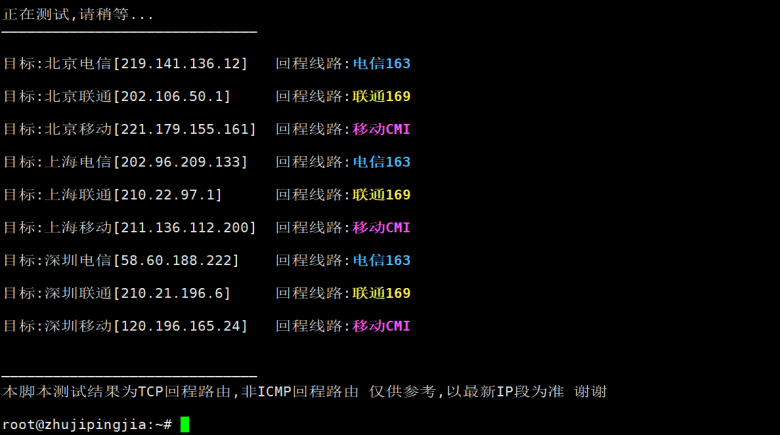Click the footer note about TCP回程路由

pos(304,392)
